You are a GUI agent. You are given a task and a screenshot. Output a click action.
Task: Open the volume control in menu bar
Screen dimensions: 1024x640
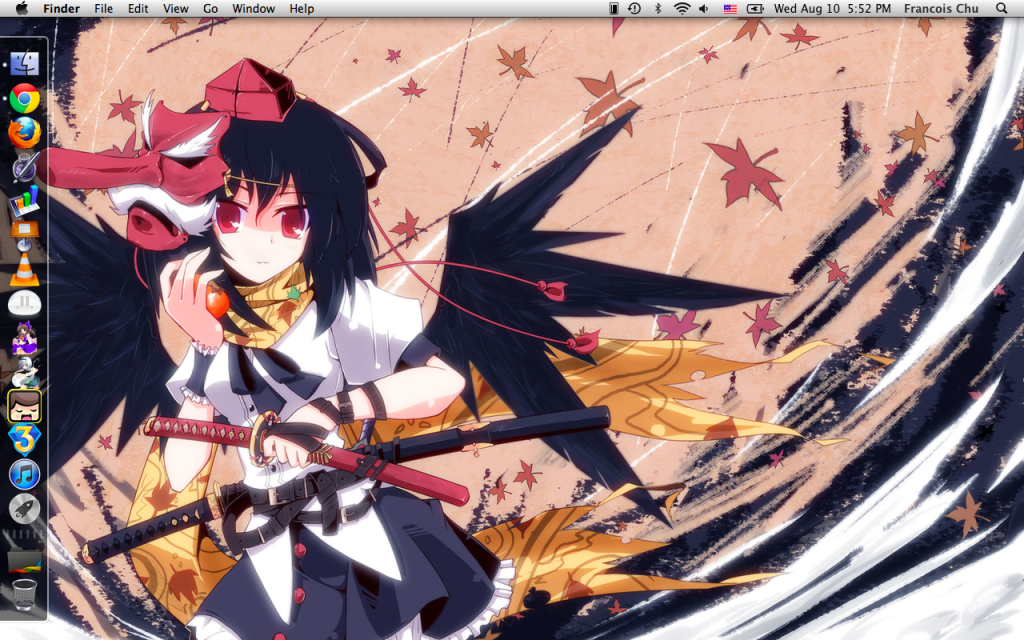704,8
